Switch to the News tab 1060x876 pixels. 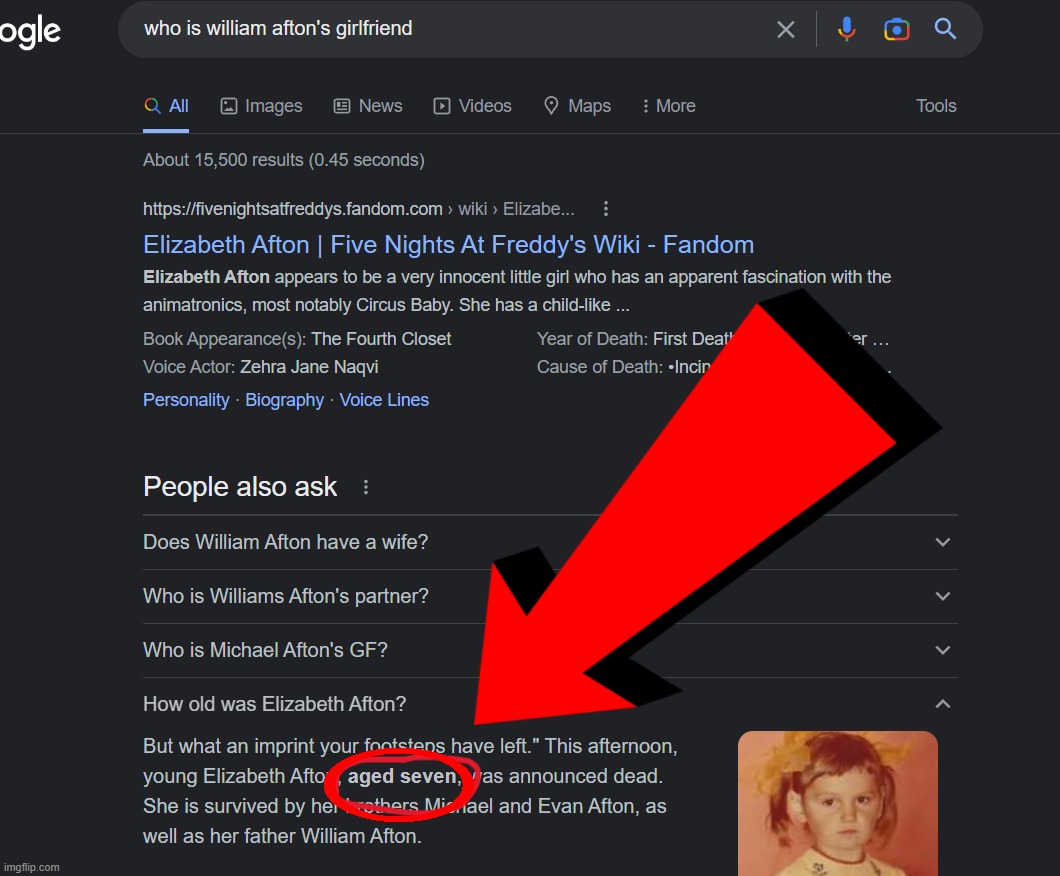click(368, 106)
